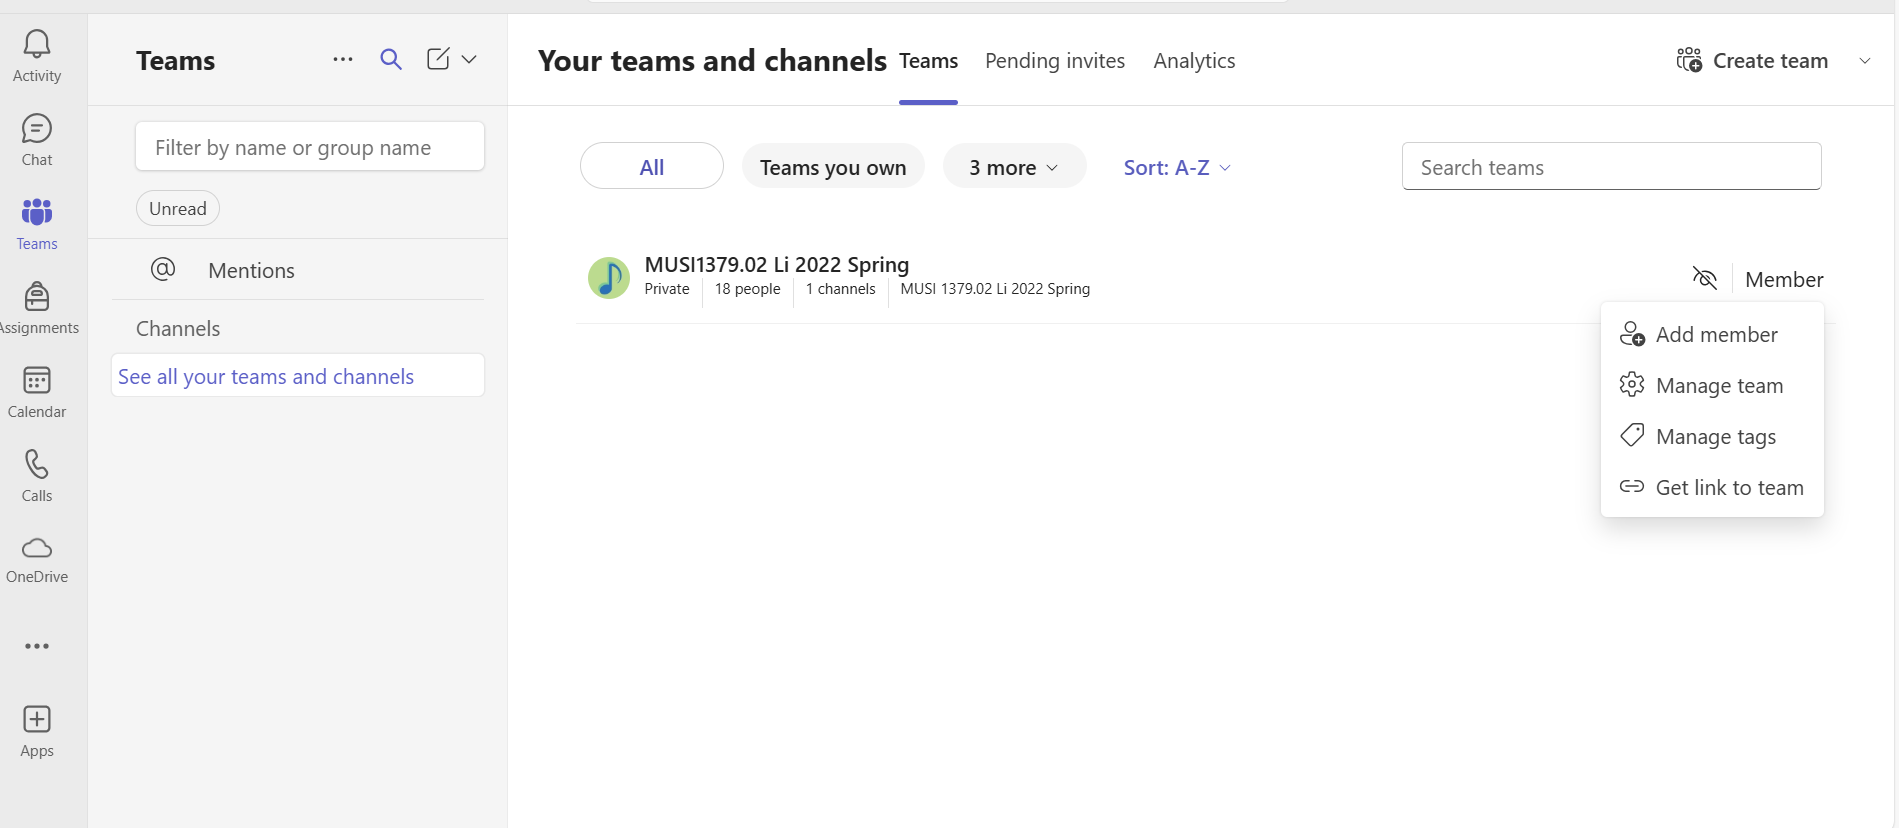Expand the 3 more filters dropdown

click(x=1014, y=166)
